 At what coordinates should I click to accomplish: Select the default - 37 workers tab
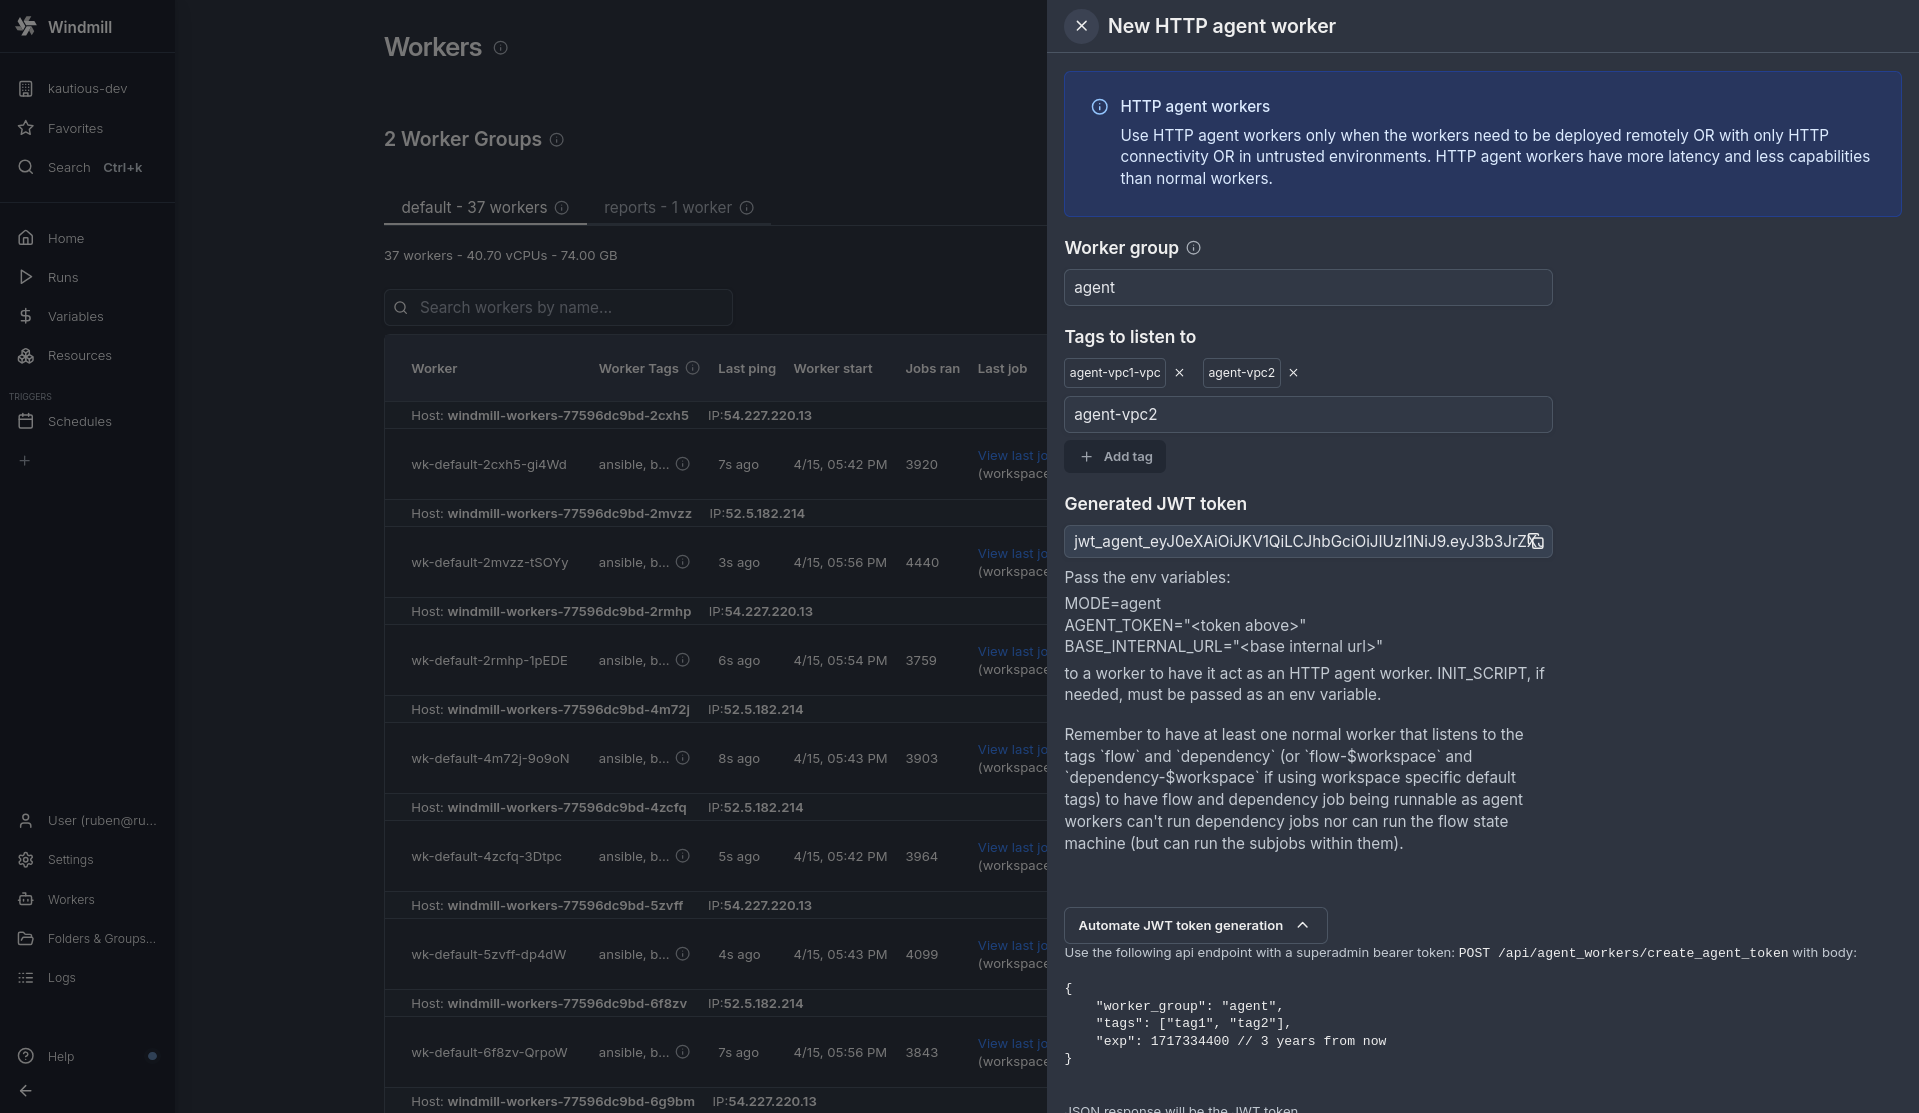coord(473,207)
